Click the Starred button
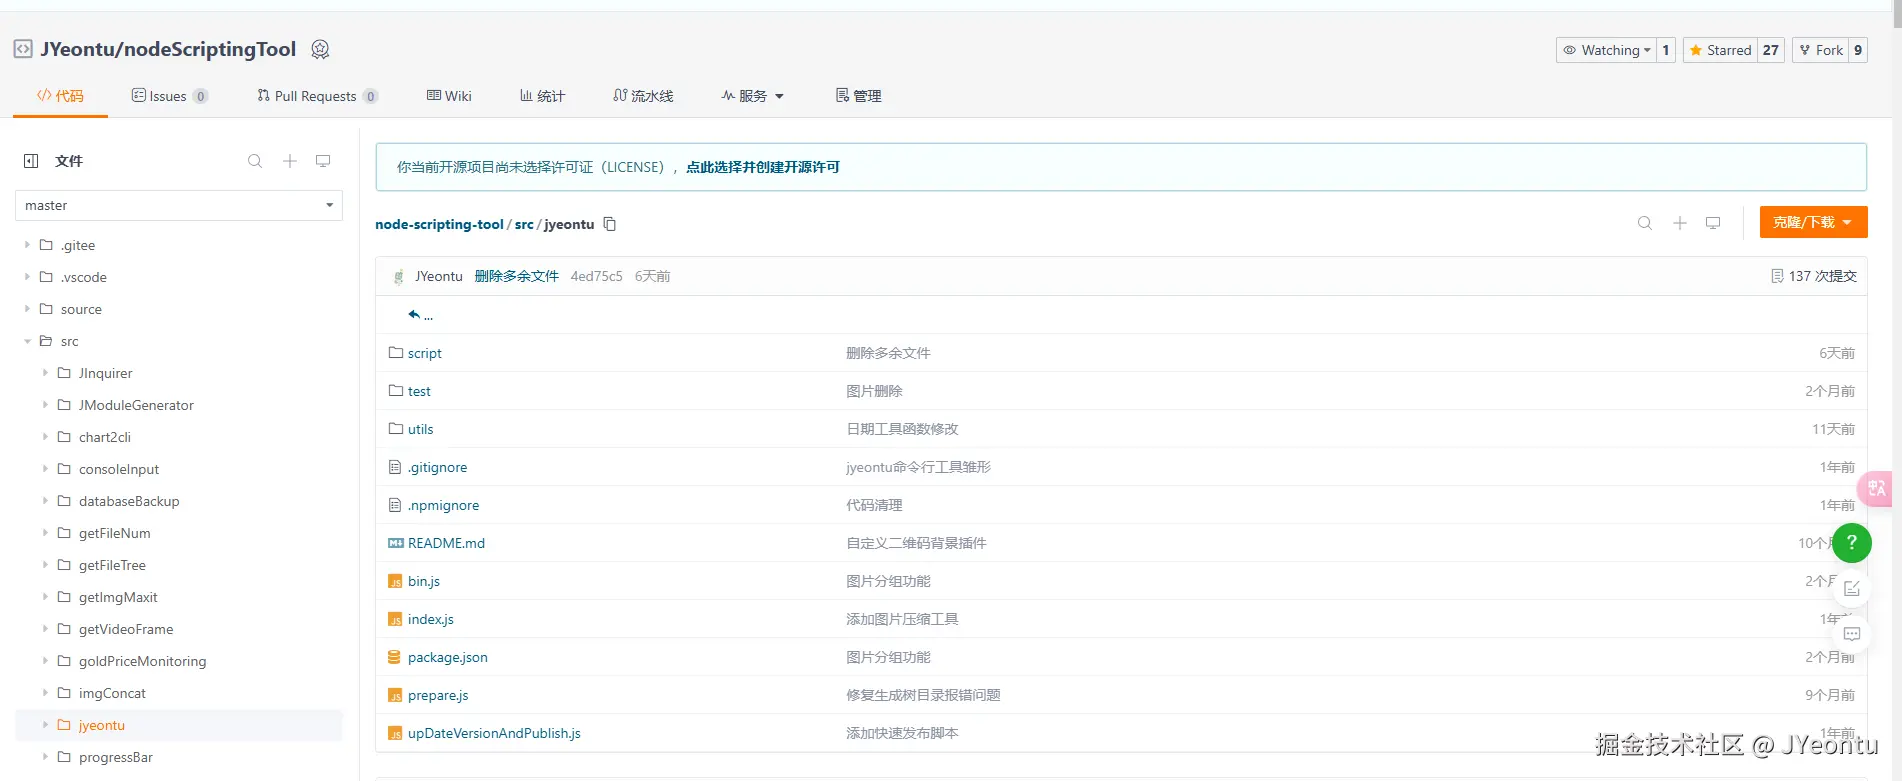 coord(1720,50)
